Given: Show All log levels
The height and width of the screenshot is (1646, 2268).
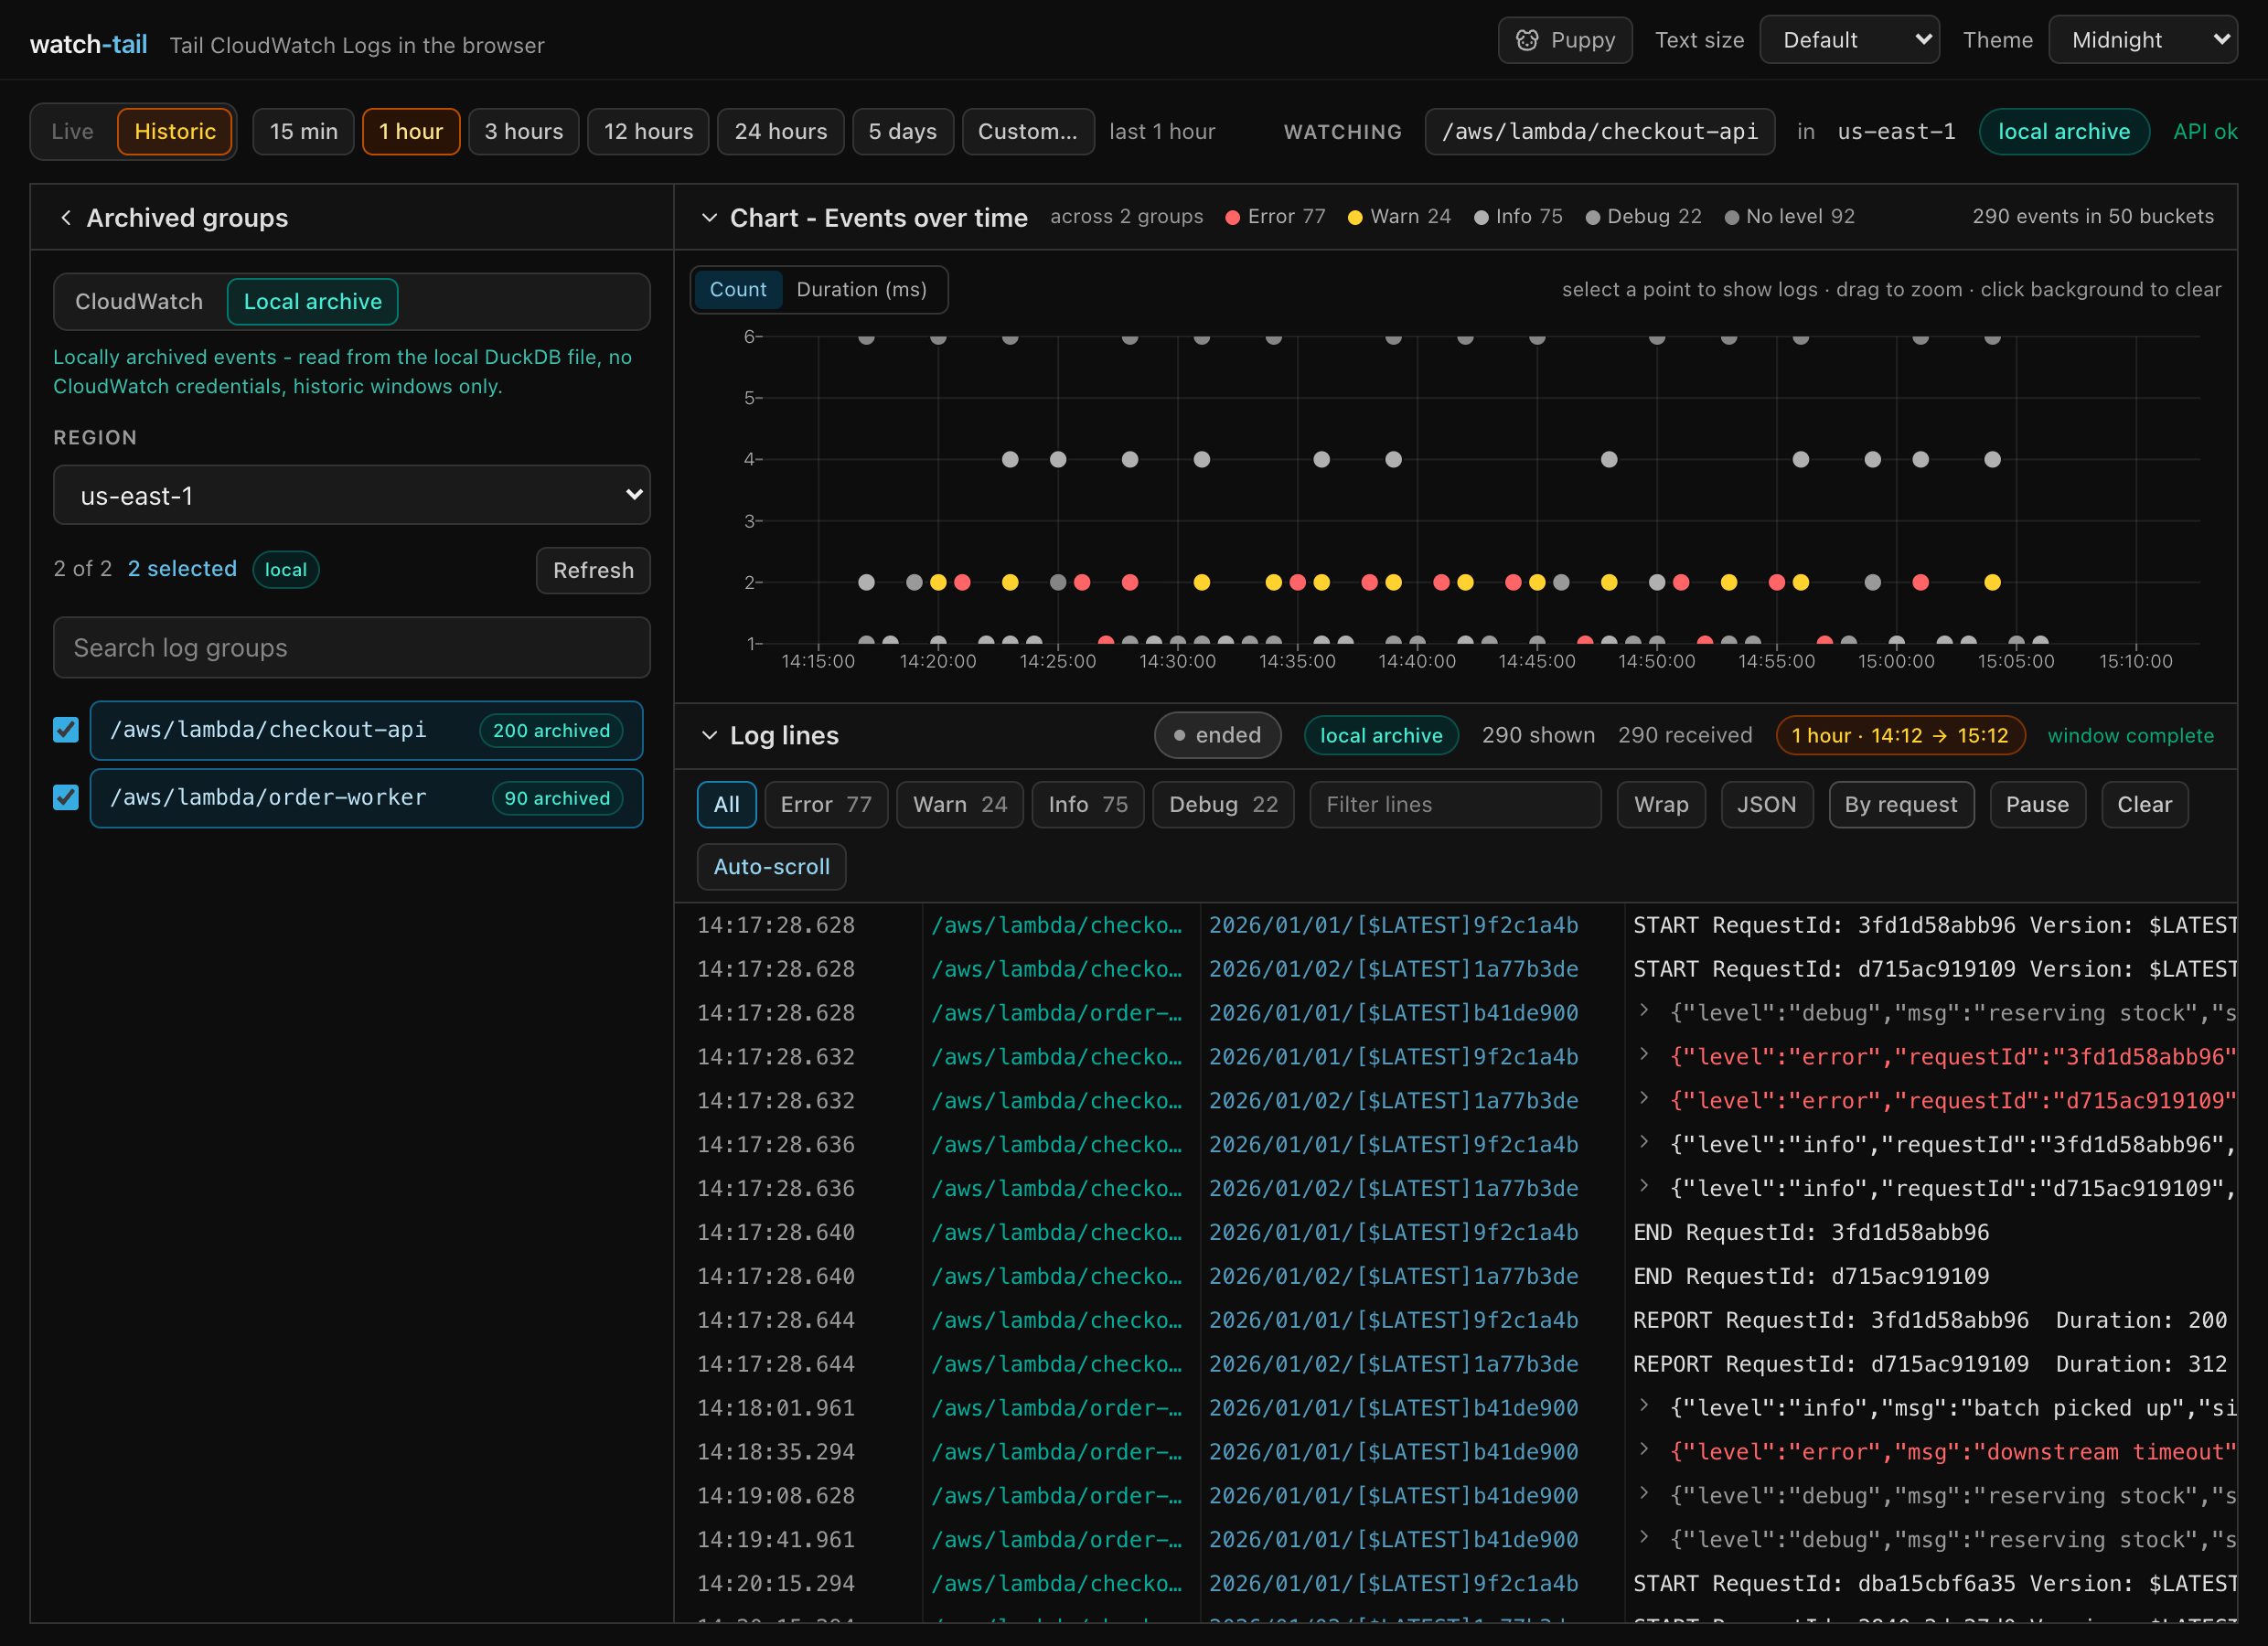Looking at the screenshot, I should click(727, 805).
